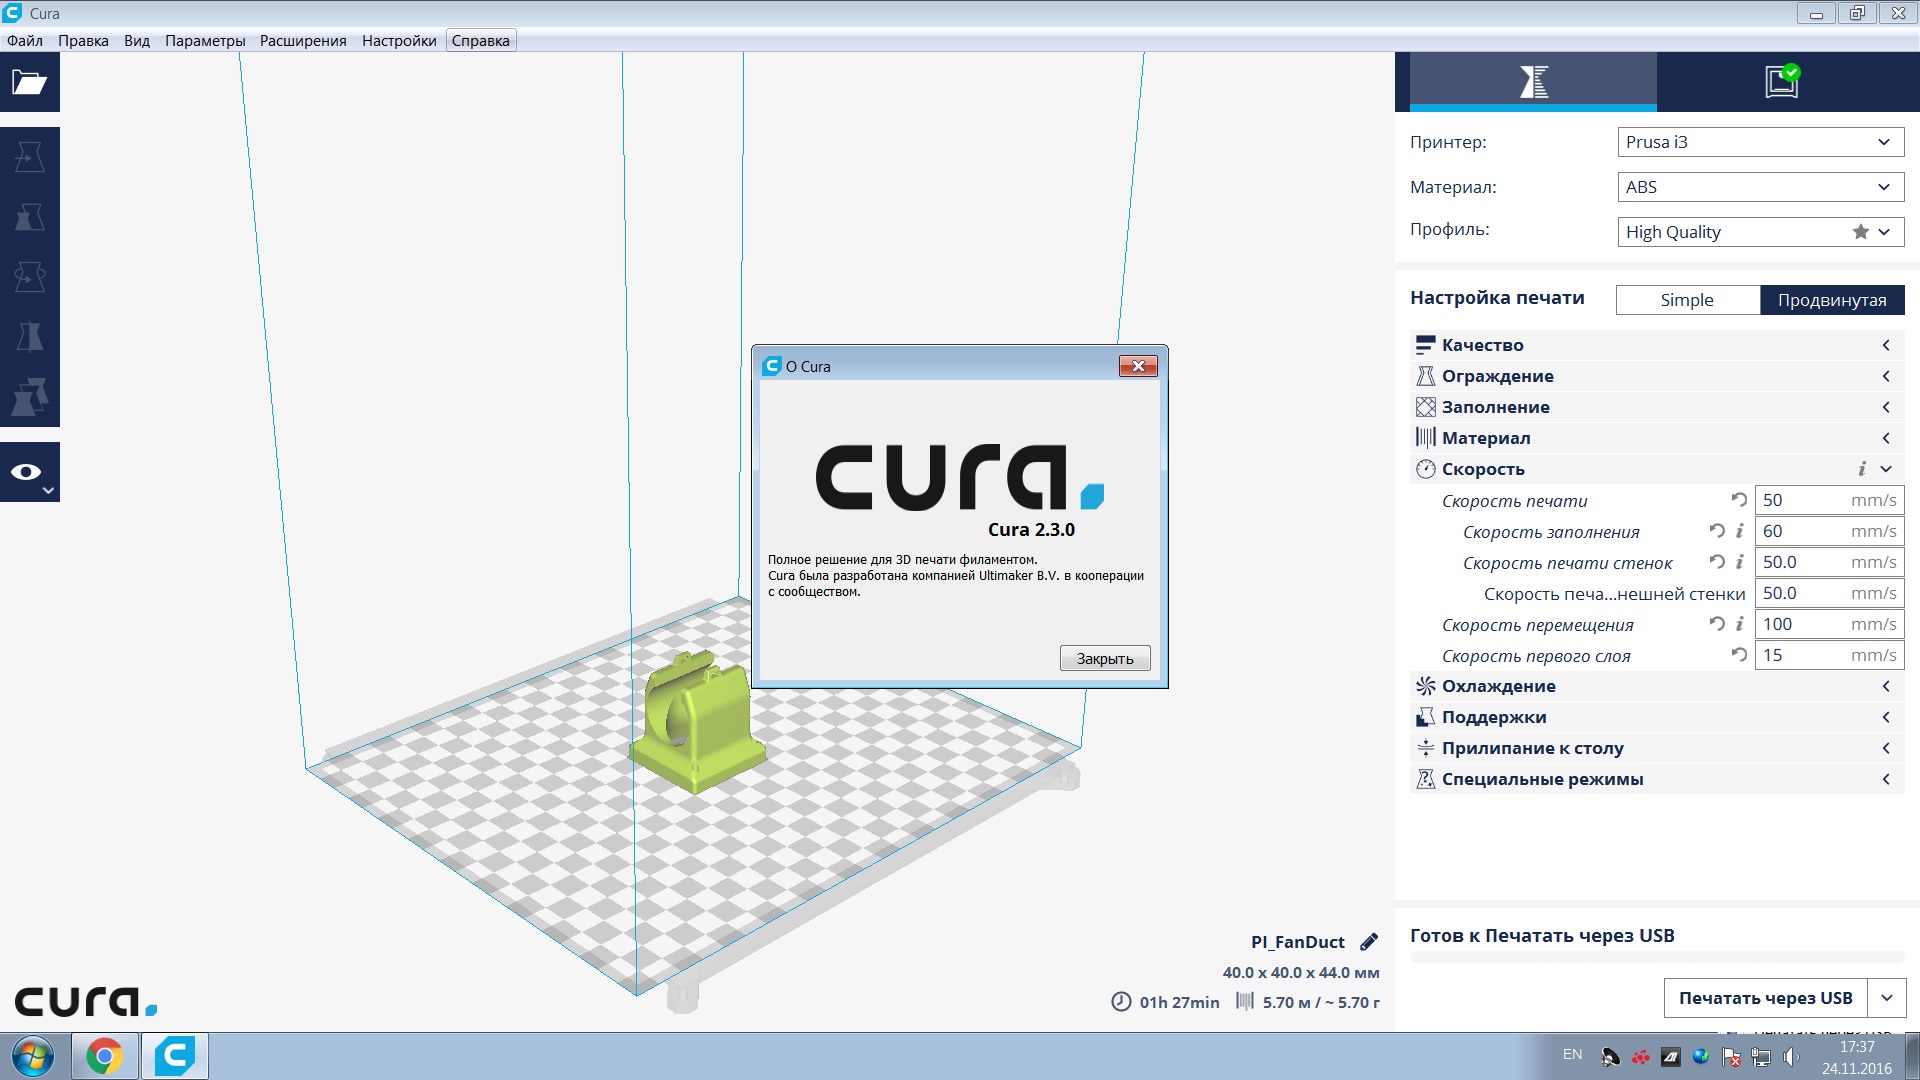
Task: Open the Расширения menu
Action: tap(303, 41)
